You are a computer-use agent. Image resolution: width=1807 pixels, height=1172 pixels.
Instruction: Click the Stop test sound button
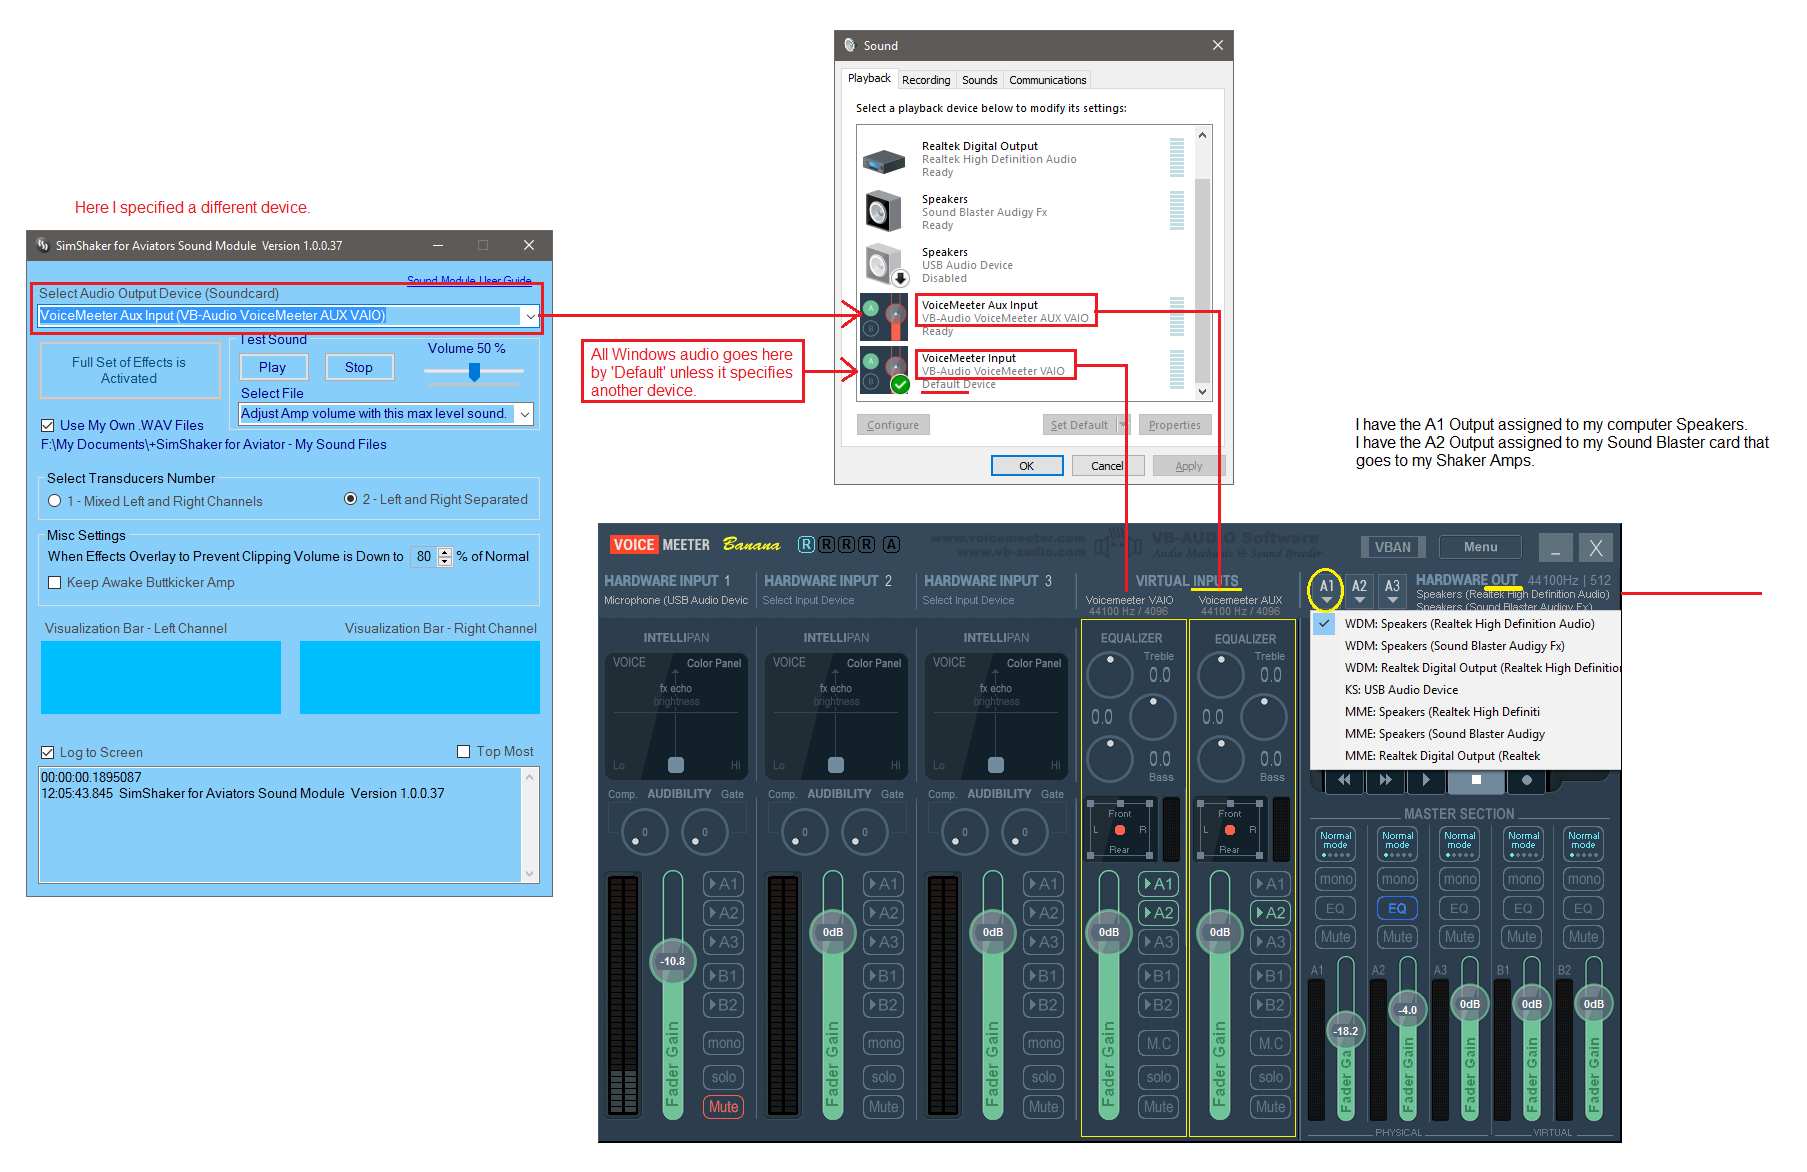click(x=359, y=367)
